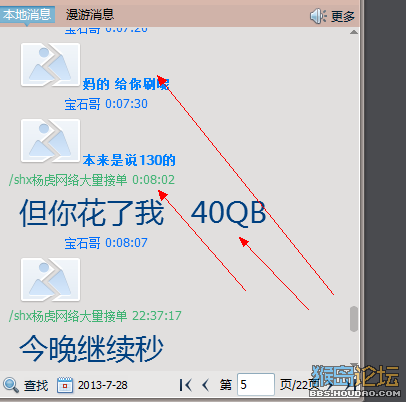Image resolution: width=406 pixels, height=402 pixels.
Task: Click sender line shx杨虎网络大里接单 0:08:02
Action: 92,180
